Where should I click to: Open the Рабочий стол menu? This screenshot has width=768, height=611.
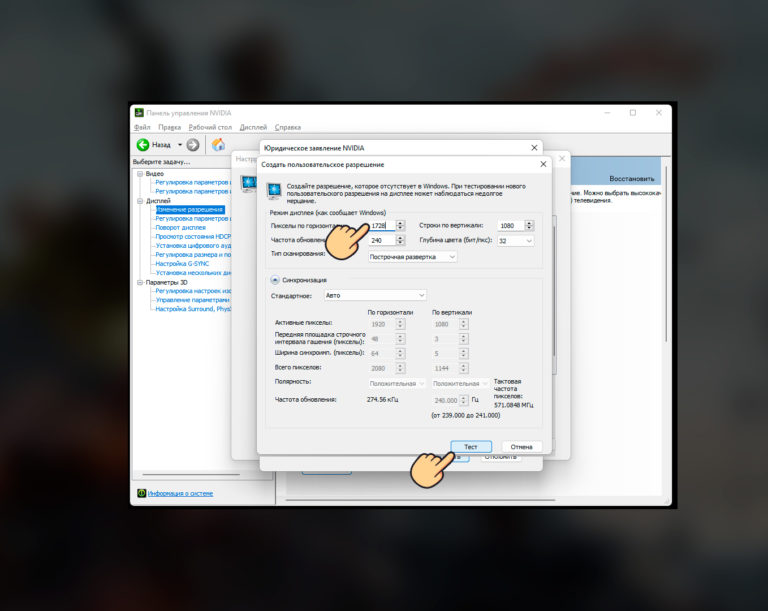210,127
